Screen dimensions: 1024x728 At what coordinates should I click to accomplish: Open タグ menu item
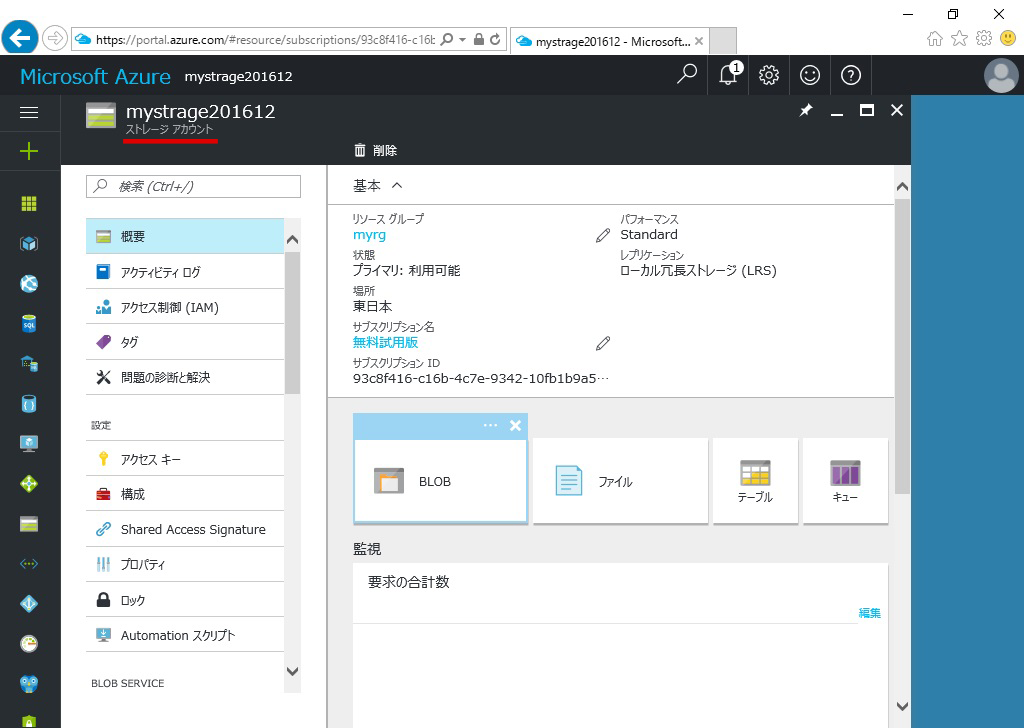tap(185, 342)
